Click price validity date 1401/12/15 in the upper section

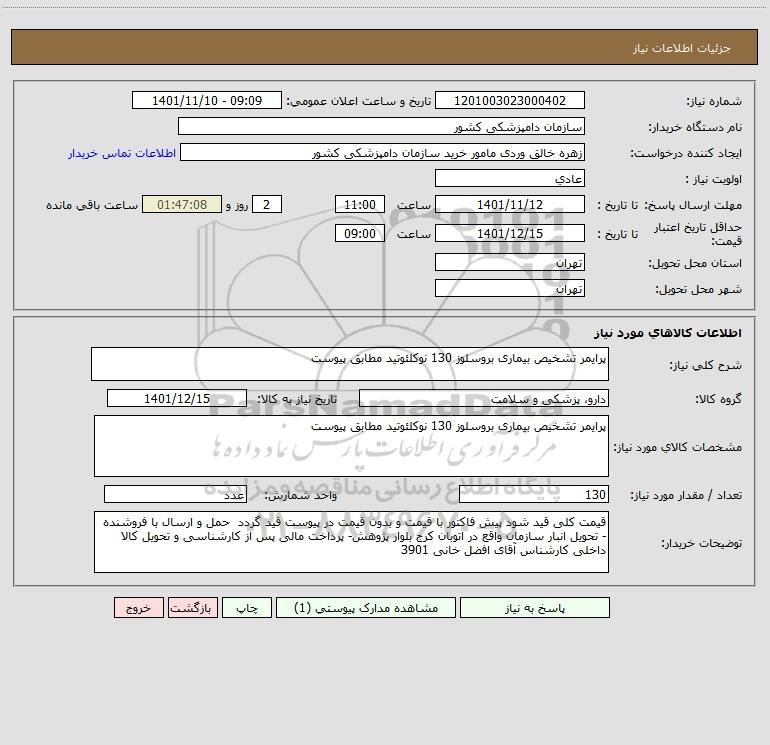point(510,233)
